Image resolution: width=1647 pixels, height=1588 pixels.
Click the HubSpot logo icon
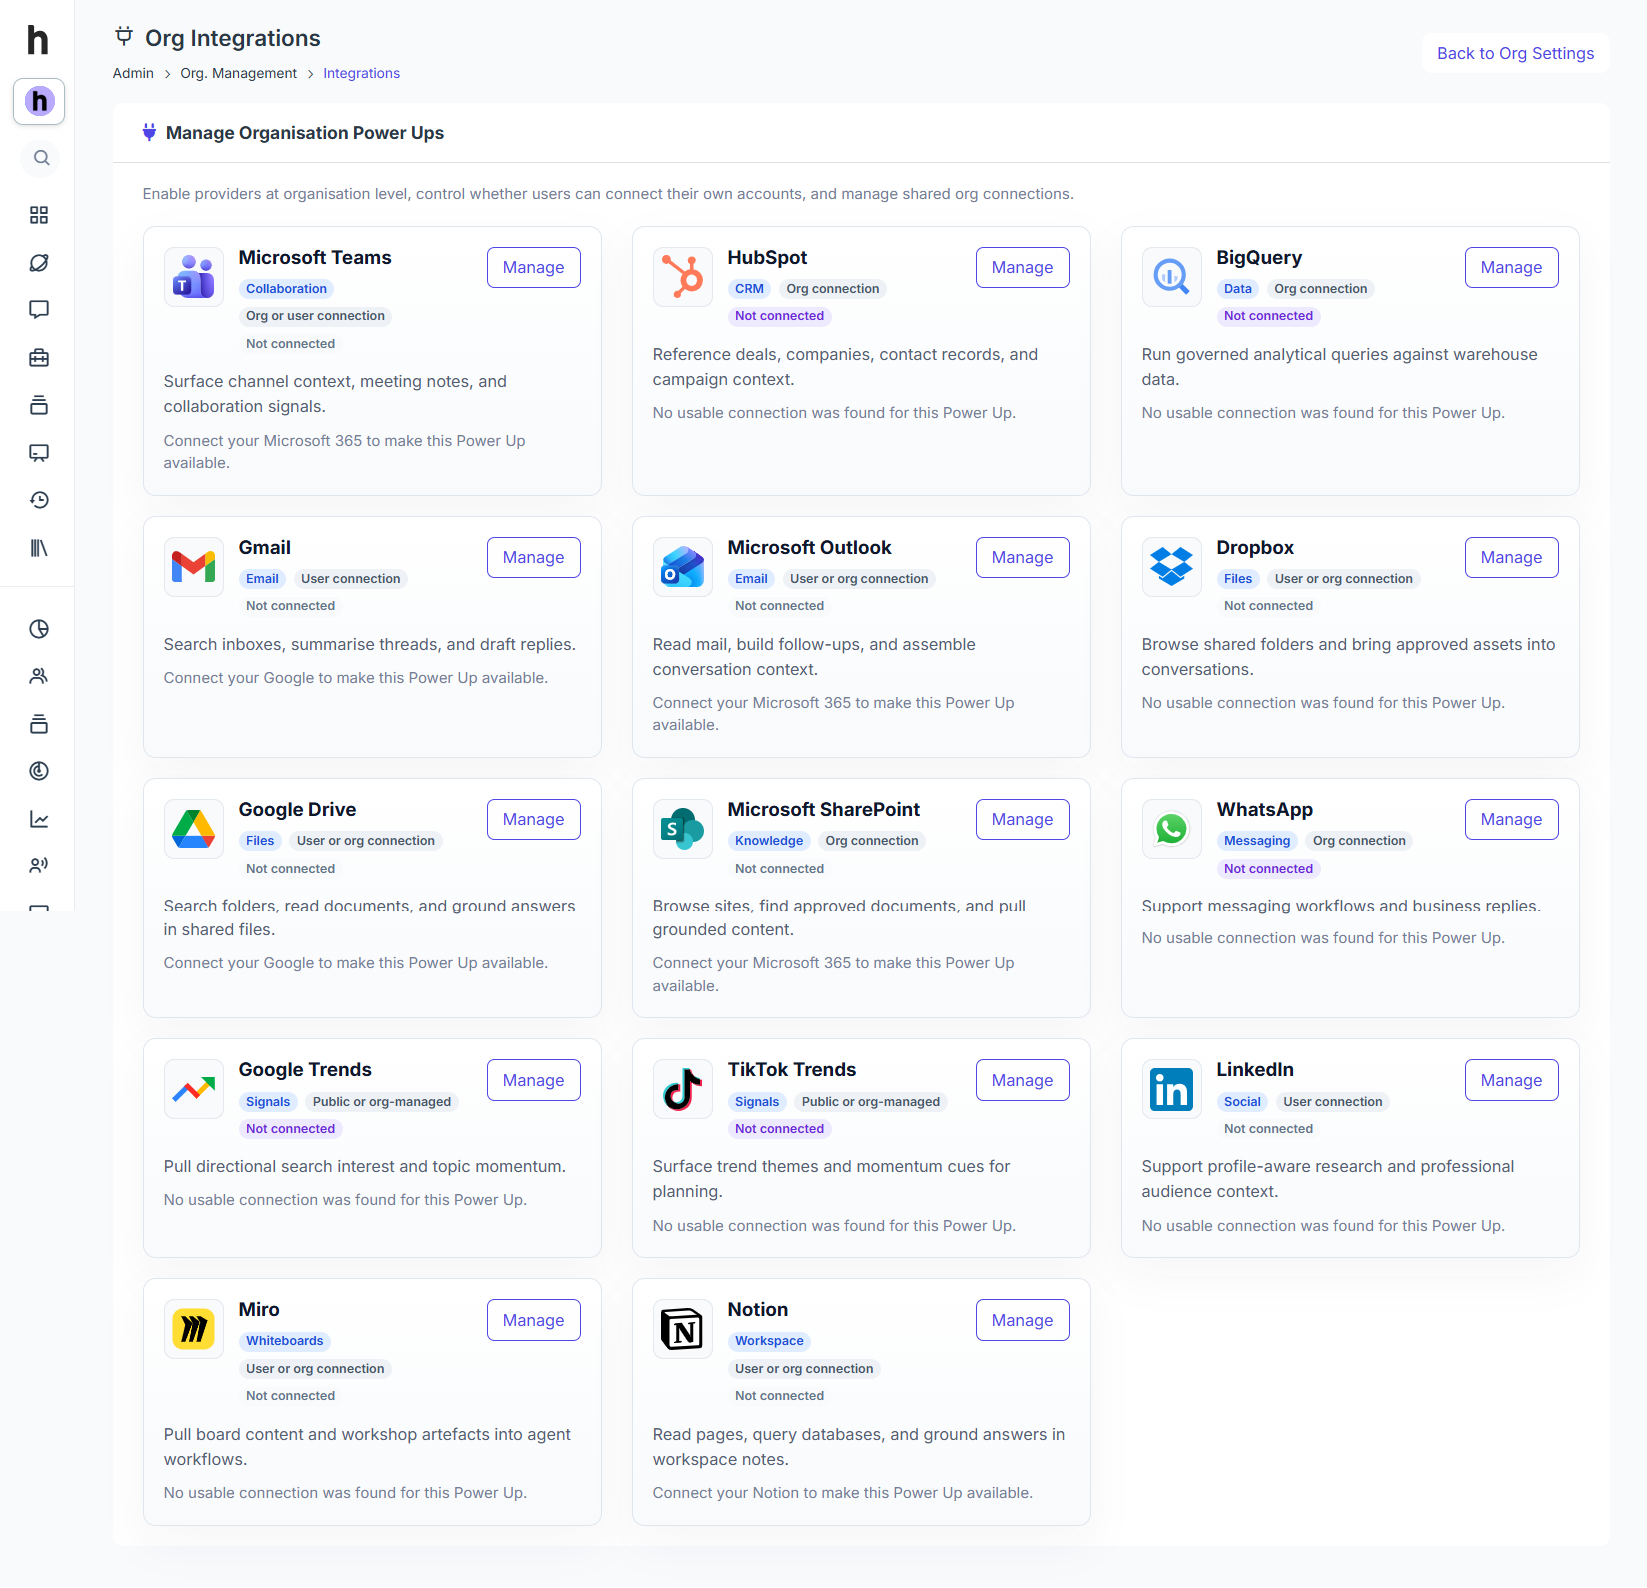pos(683,277)
